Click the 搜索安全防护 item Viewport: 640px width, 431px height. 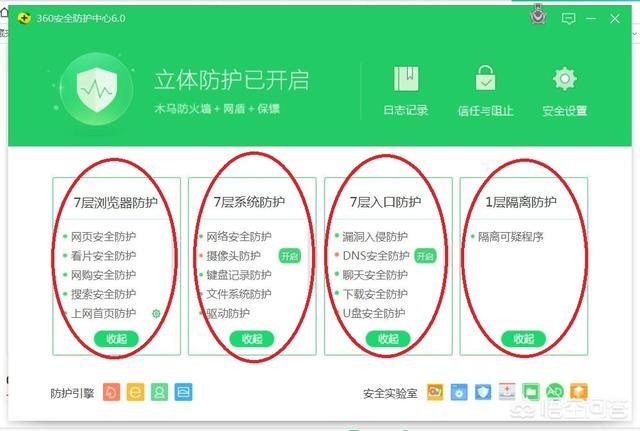click(103, 294)
